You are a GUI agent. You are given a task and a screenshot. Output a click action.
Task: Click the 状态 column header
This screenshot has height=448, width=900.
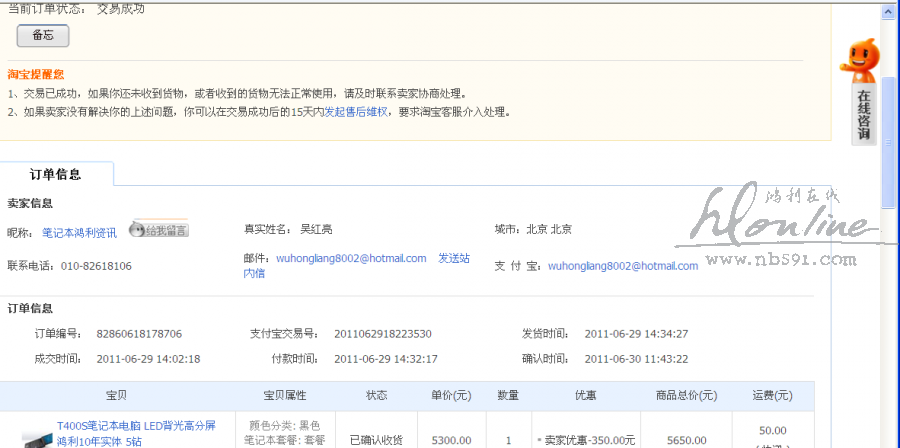376,396
